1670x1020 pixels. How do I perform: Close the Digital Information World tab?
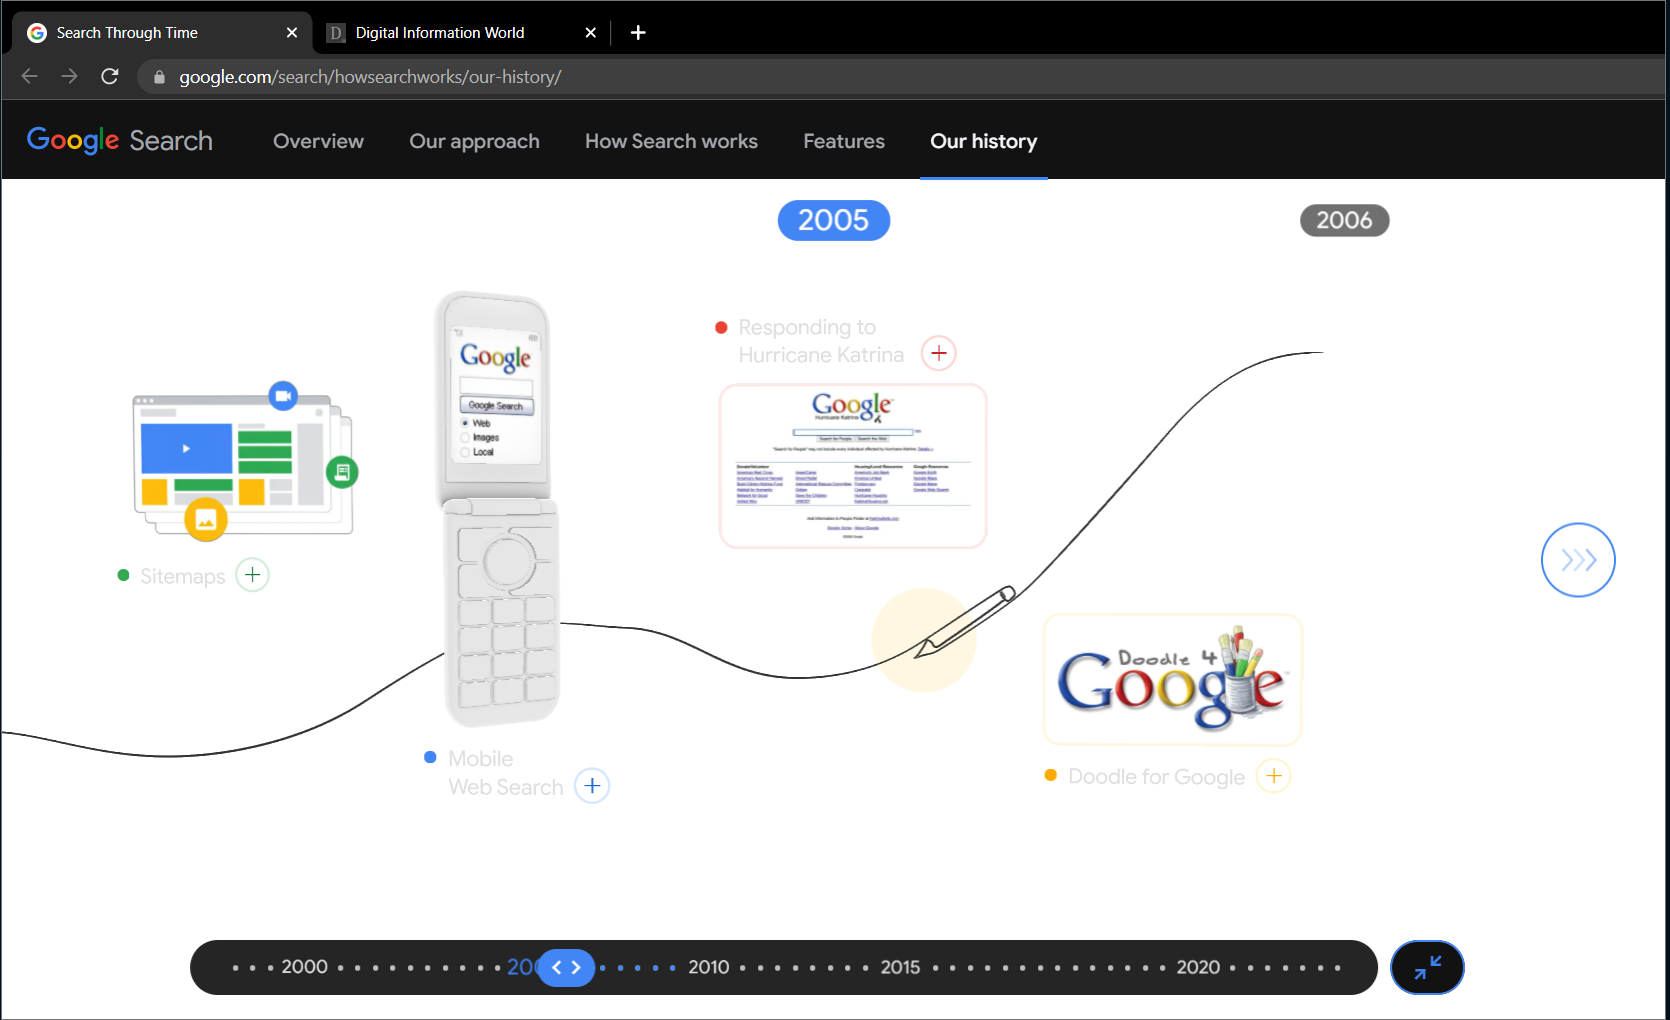(x=591, y=33)
